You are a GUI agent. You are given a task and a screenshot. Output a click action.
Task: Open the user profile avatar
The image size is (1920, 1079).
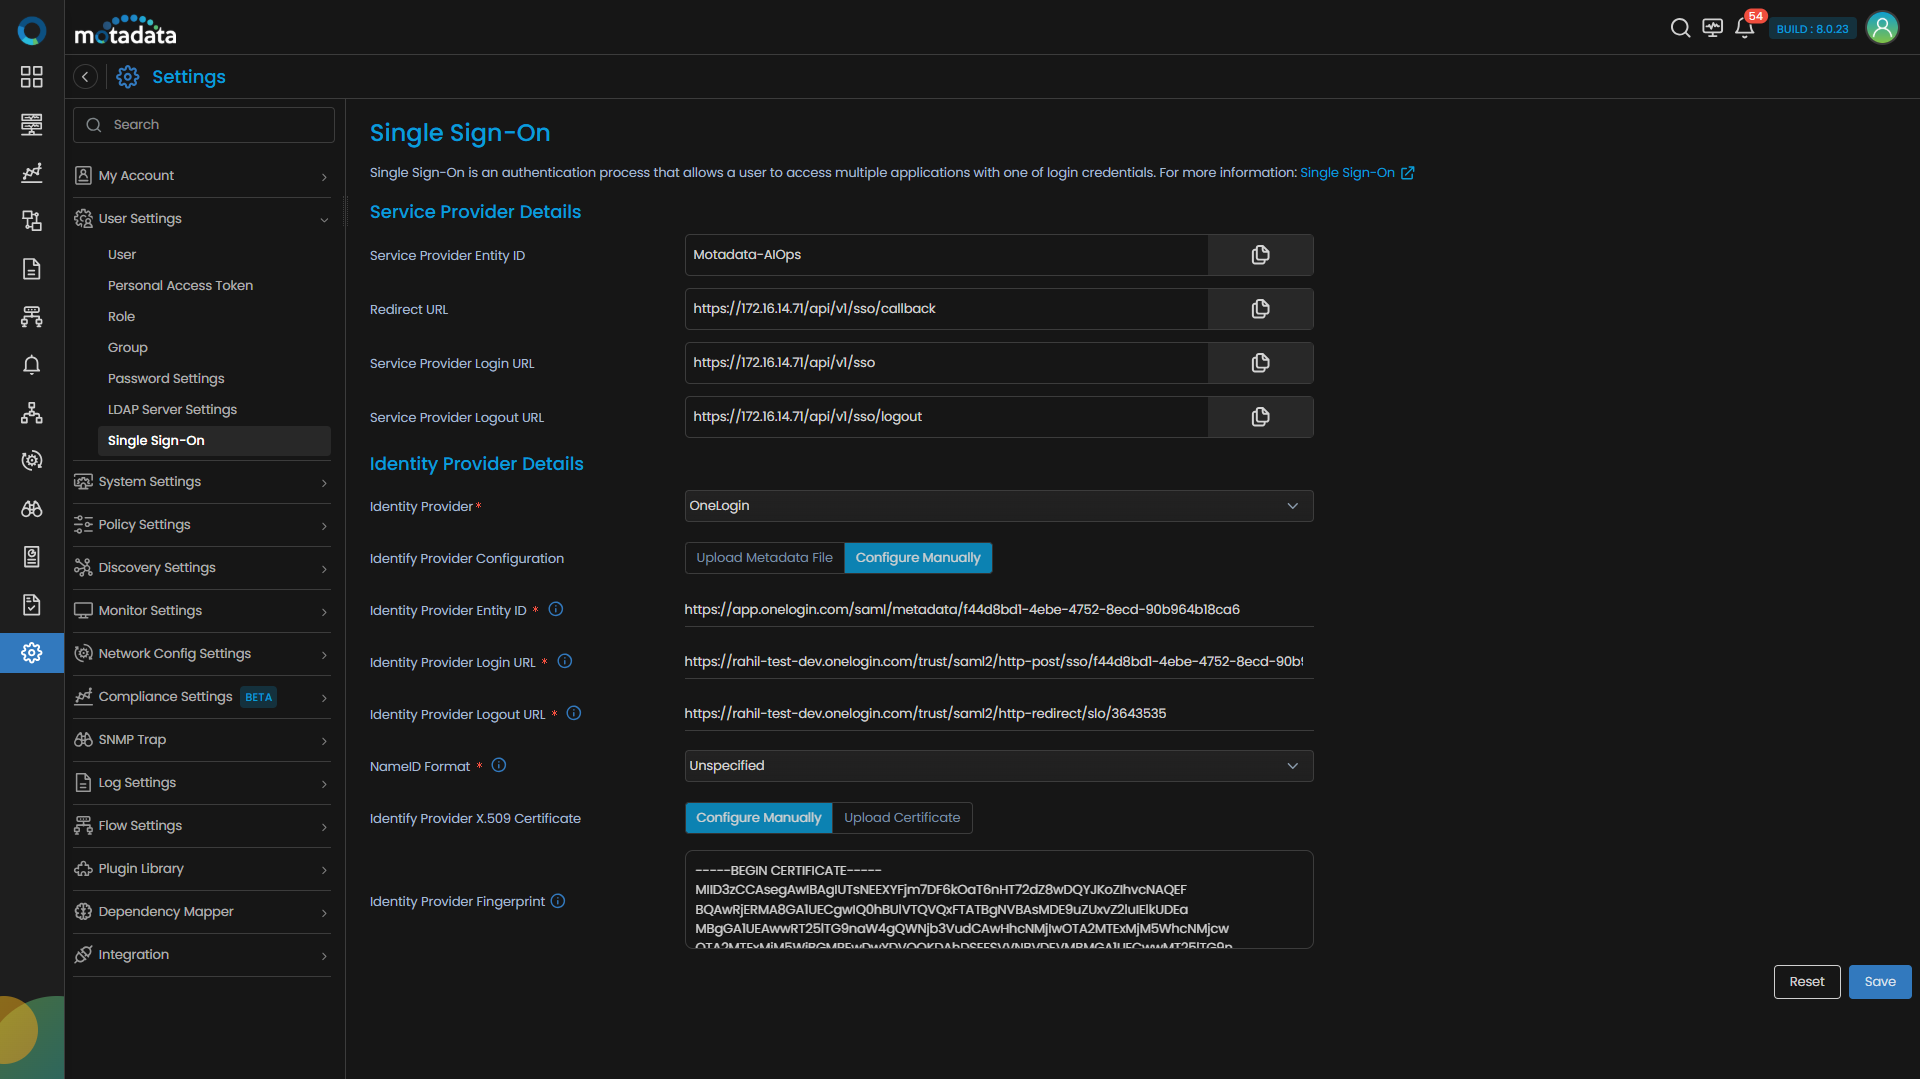click(x=1881, y=28)
